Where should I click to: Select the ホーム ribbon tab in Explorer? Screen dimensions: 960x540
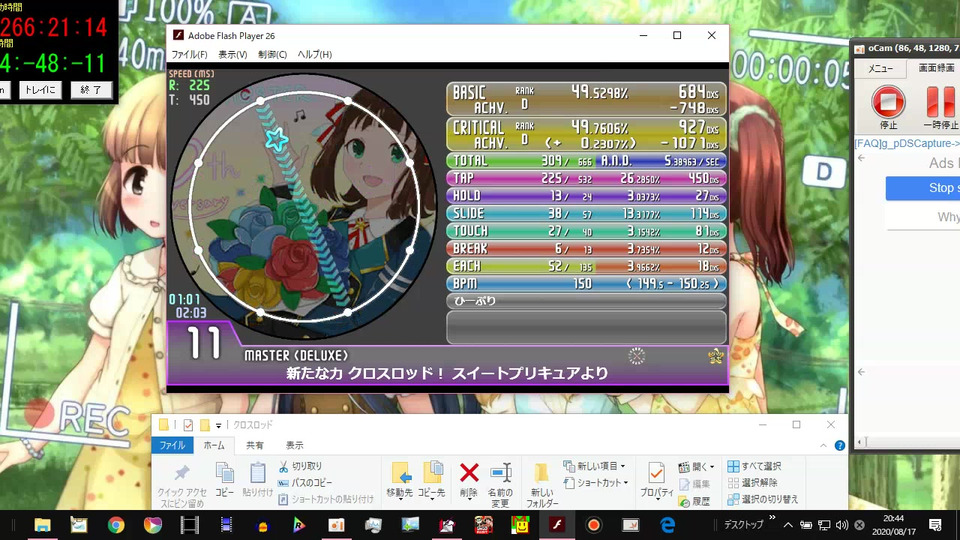(x=214, y=445)
